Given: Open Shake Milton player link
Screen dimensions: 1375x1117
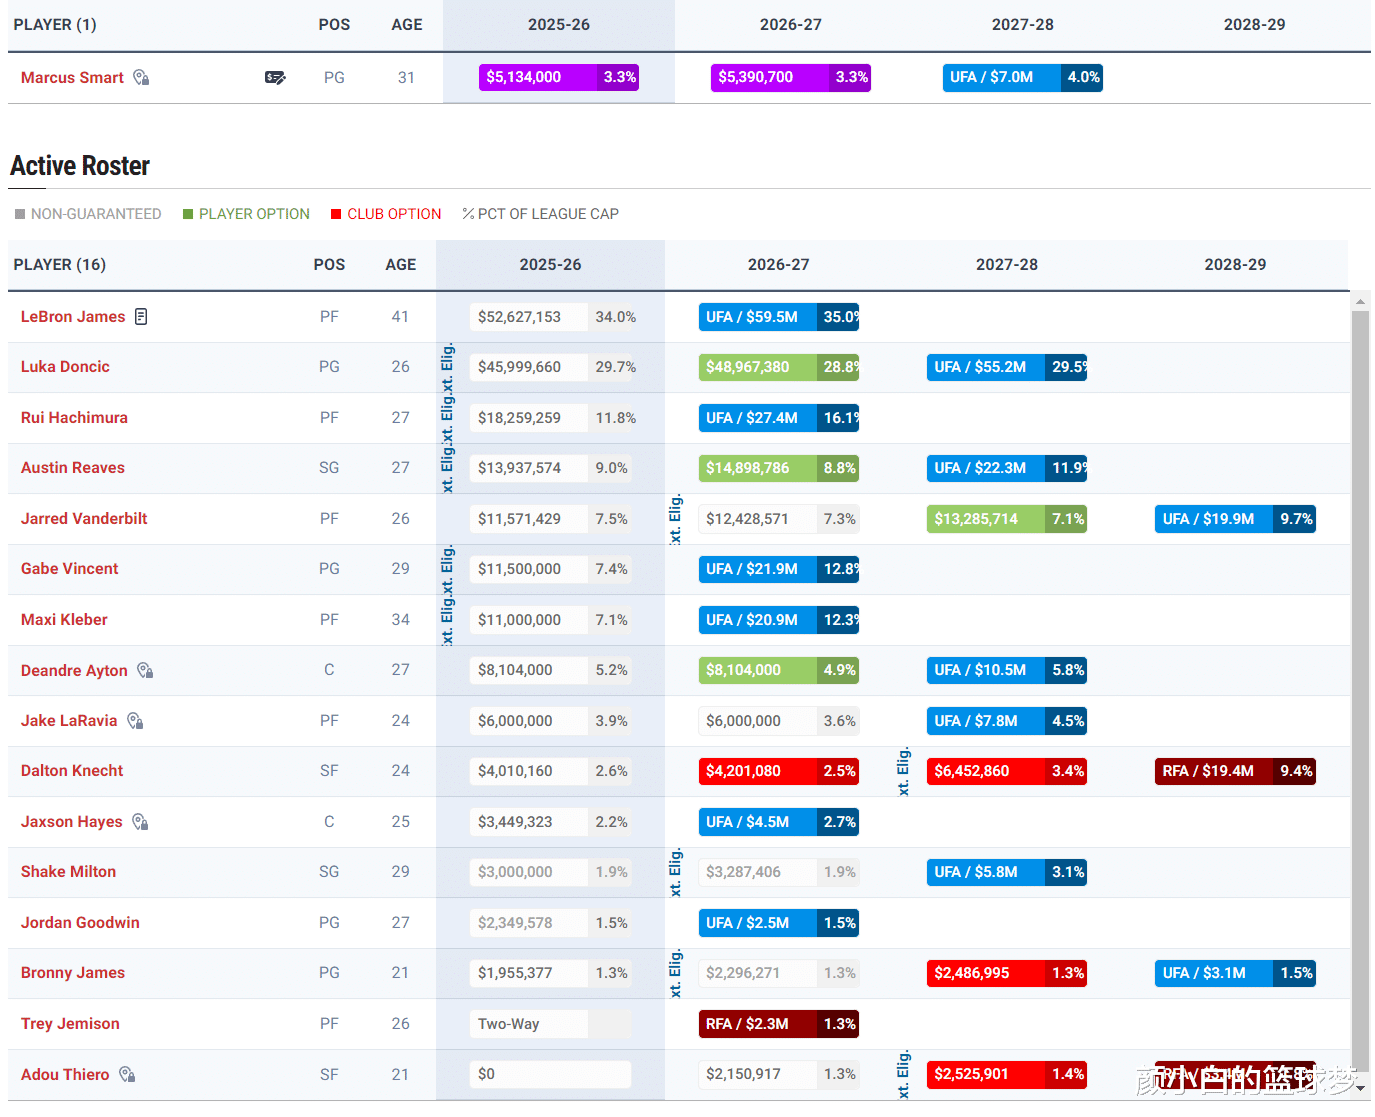Looking at the screenshot, I should [x=68, y=871].
